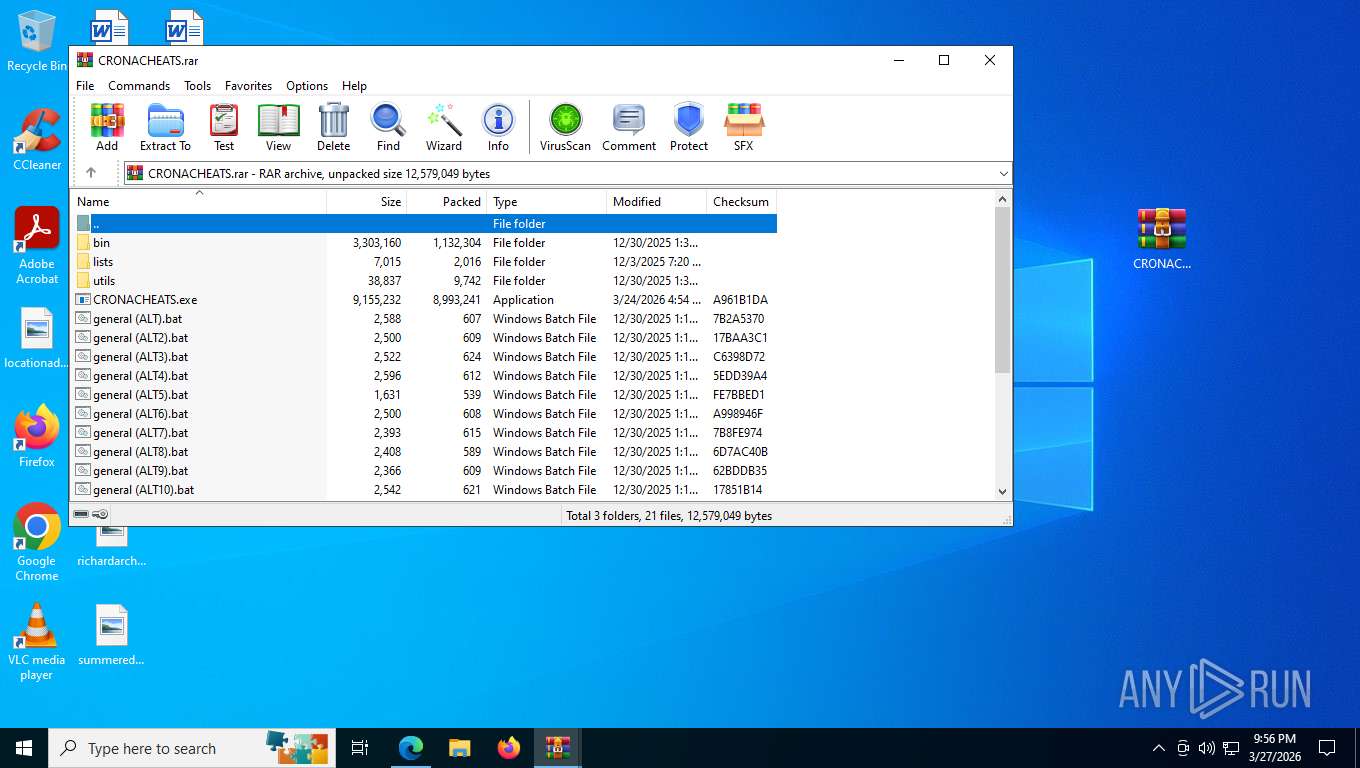Open locationad... file on desktop

coord(37,338)
